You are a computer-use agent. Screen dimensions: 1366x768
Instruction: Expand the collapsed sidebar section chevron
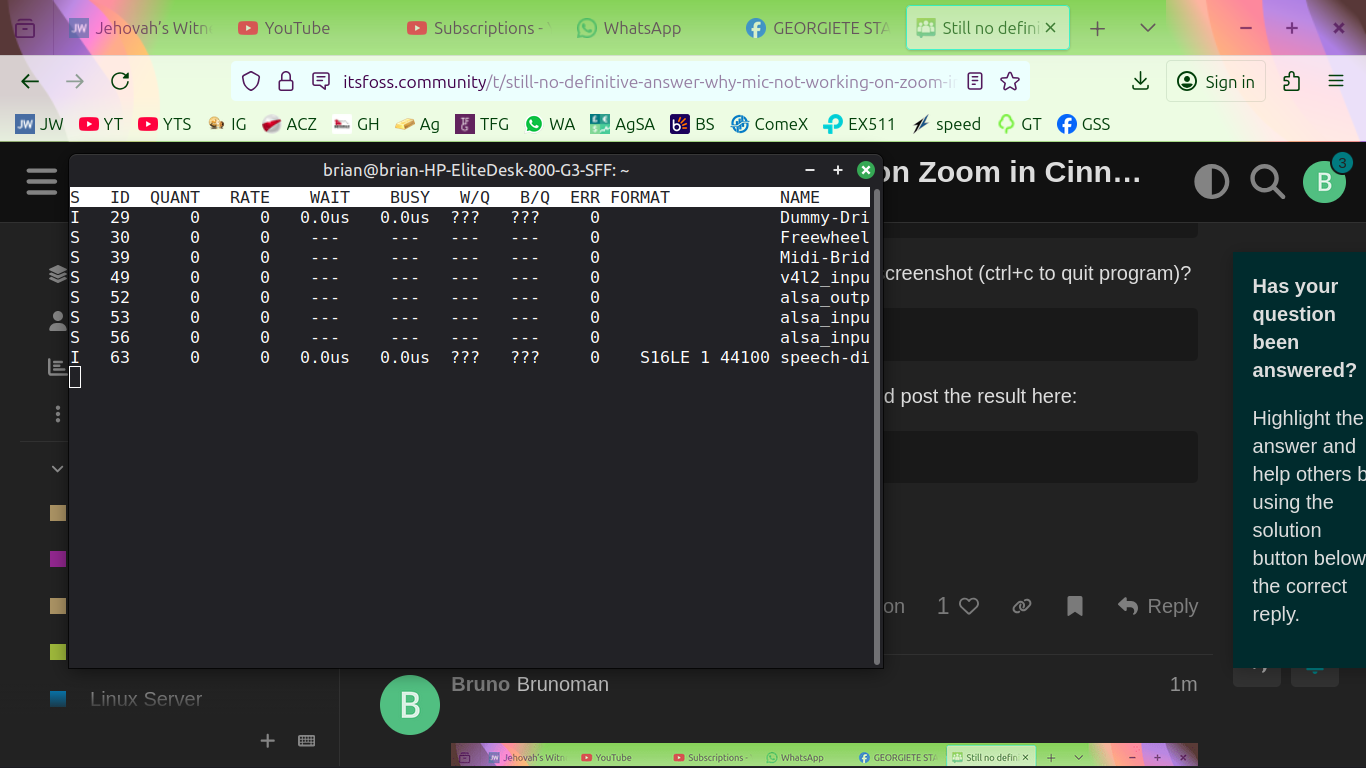pos(58,468)
